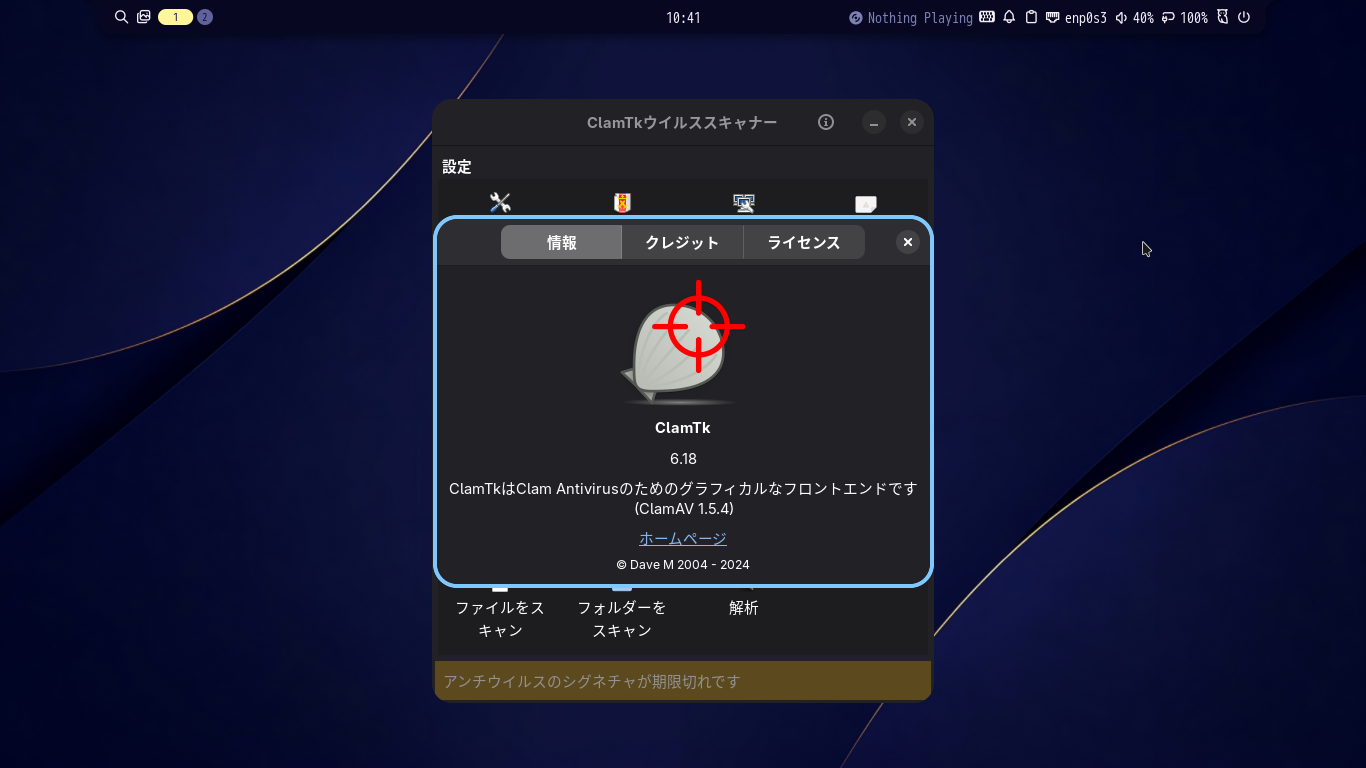Click the version number 6.18

click(683, 458)
